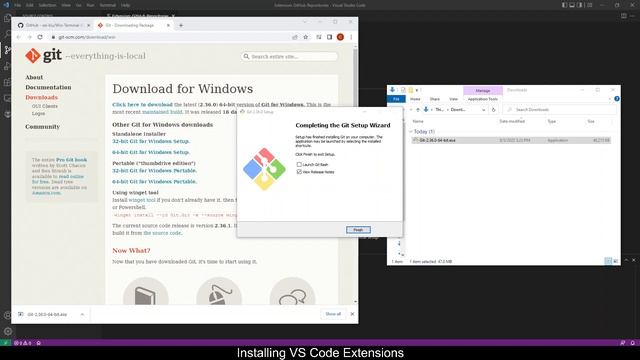
Task: Select the Git - Downloading Package tab
Action: [130, 25]
